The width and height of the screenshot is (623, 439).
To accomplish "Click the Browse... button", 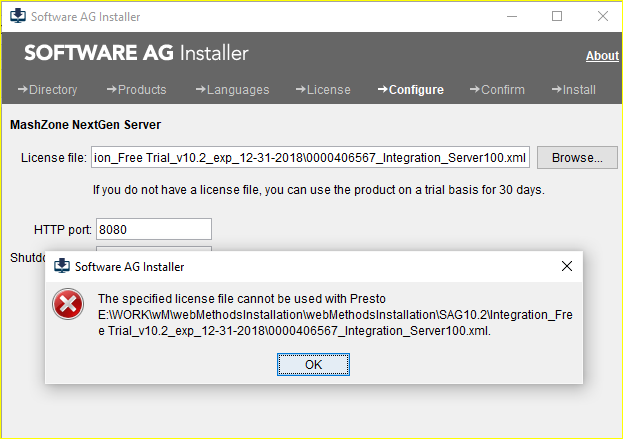I will (x=577, y=158).
